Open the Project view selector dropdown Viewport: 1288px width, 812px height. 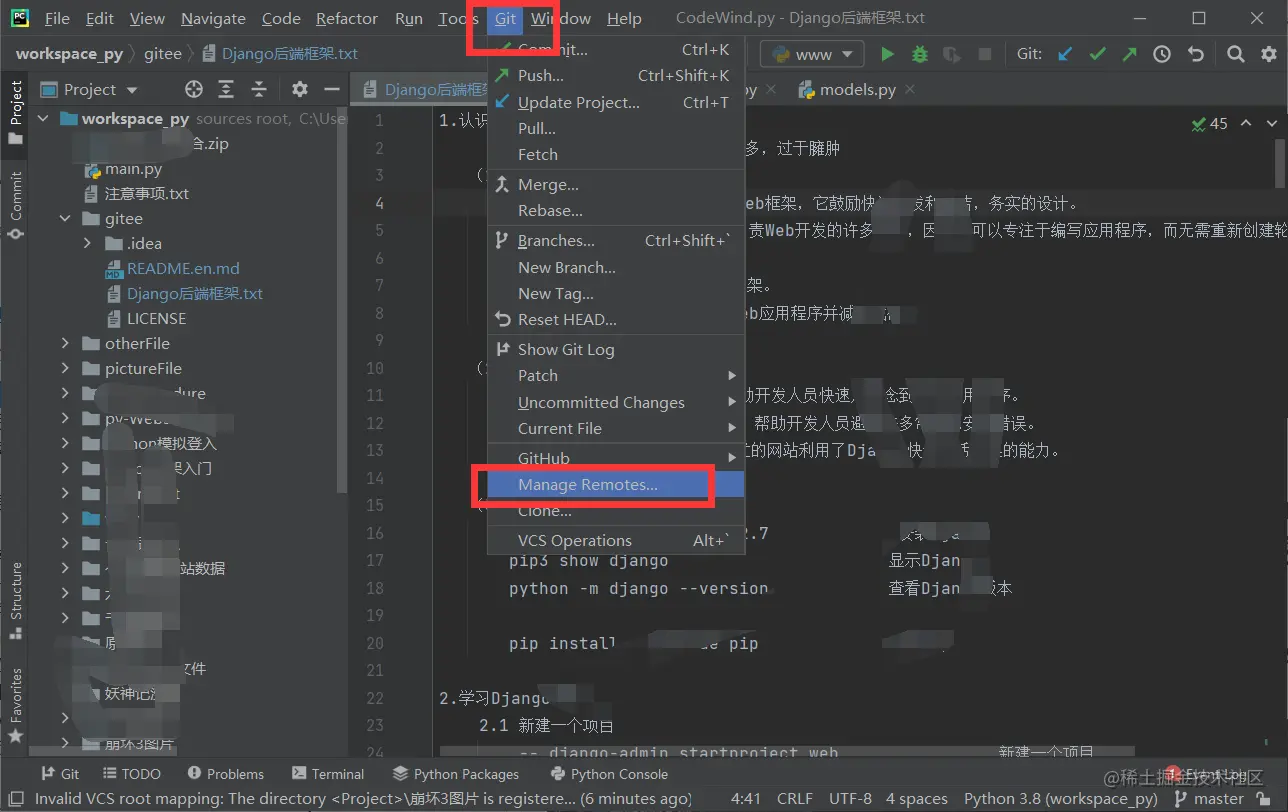(89, 89)
